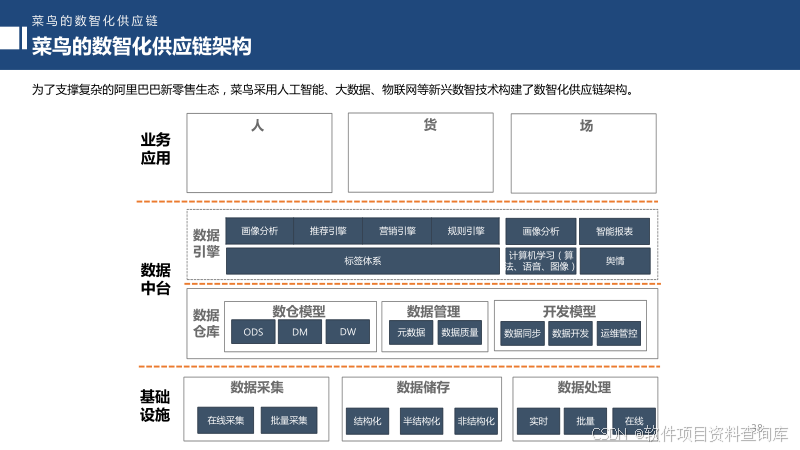Click the "数据仓库" section label
This screenshot has height=450, width=800.
(x=206, y=323)
